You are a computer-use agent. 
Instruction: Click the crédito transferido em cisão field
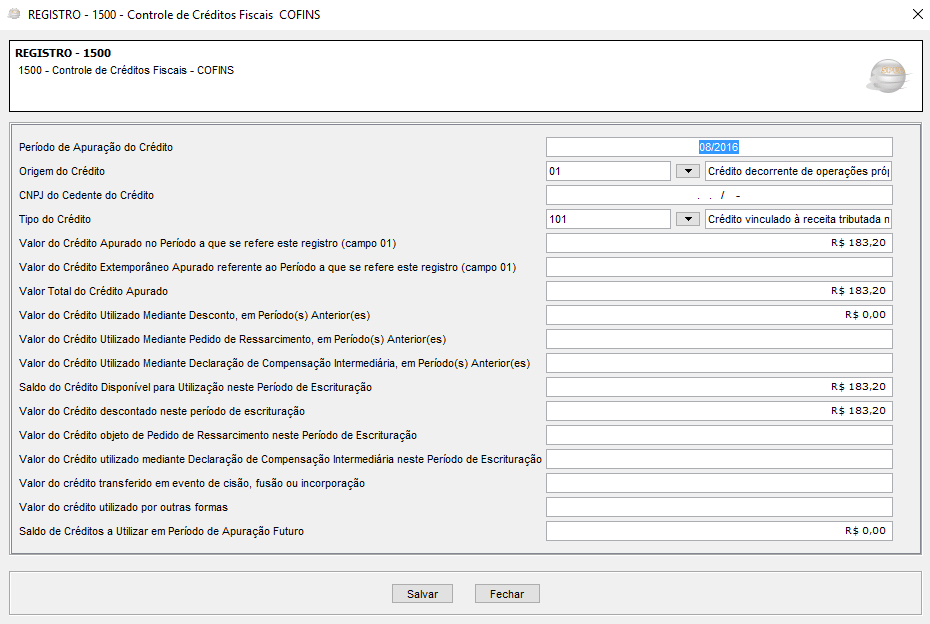click(x=719, y=483)
